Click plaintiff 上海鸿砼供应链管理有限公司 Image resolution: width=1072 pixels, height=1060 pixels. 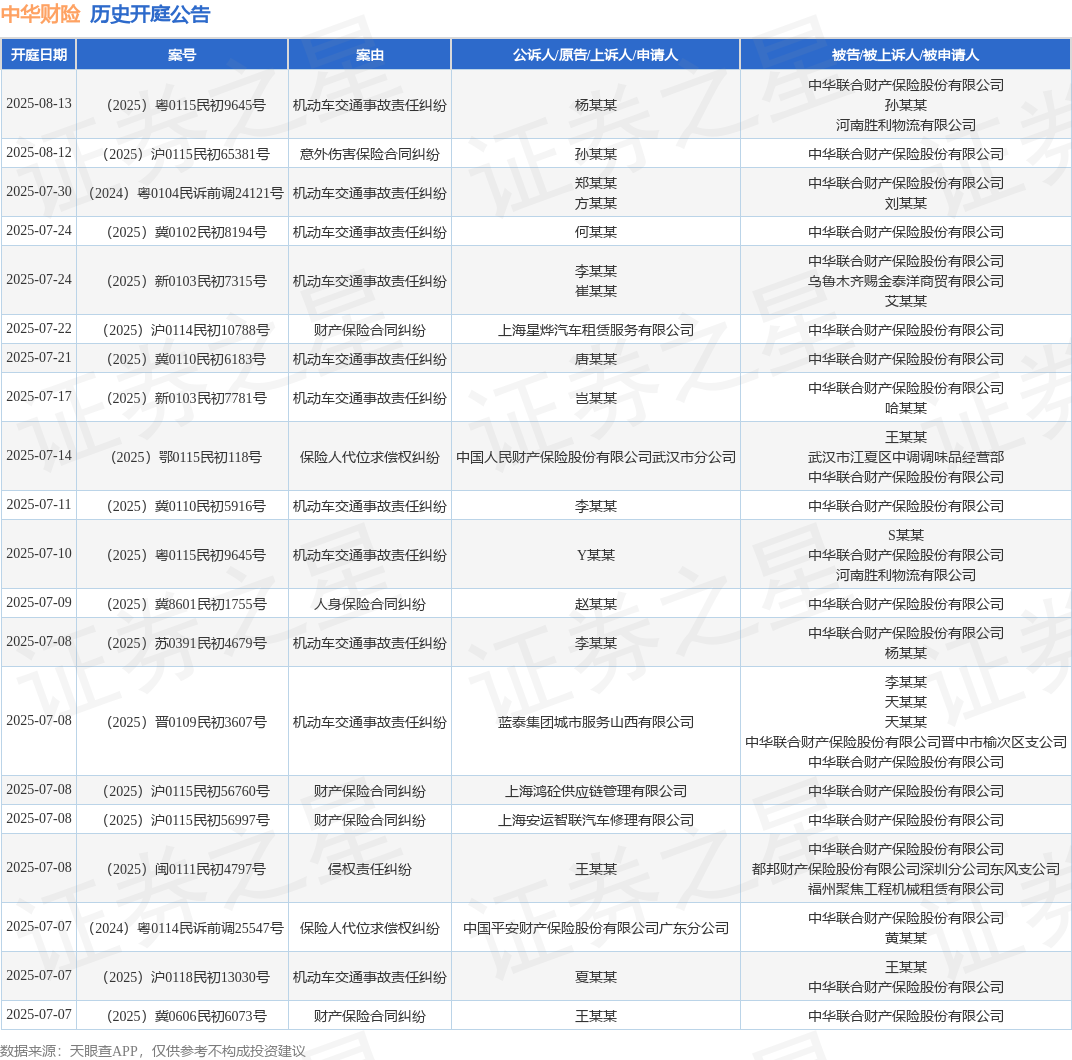[595, 791]
